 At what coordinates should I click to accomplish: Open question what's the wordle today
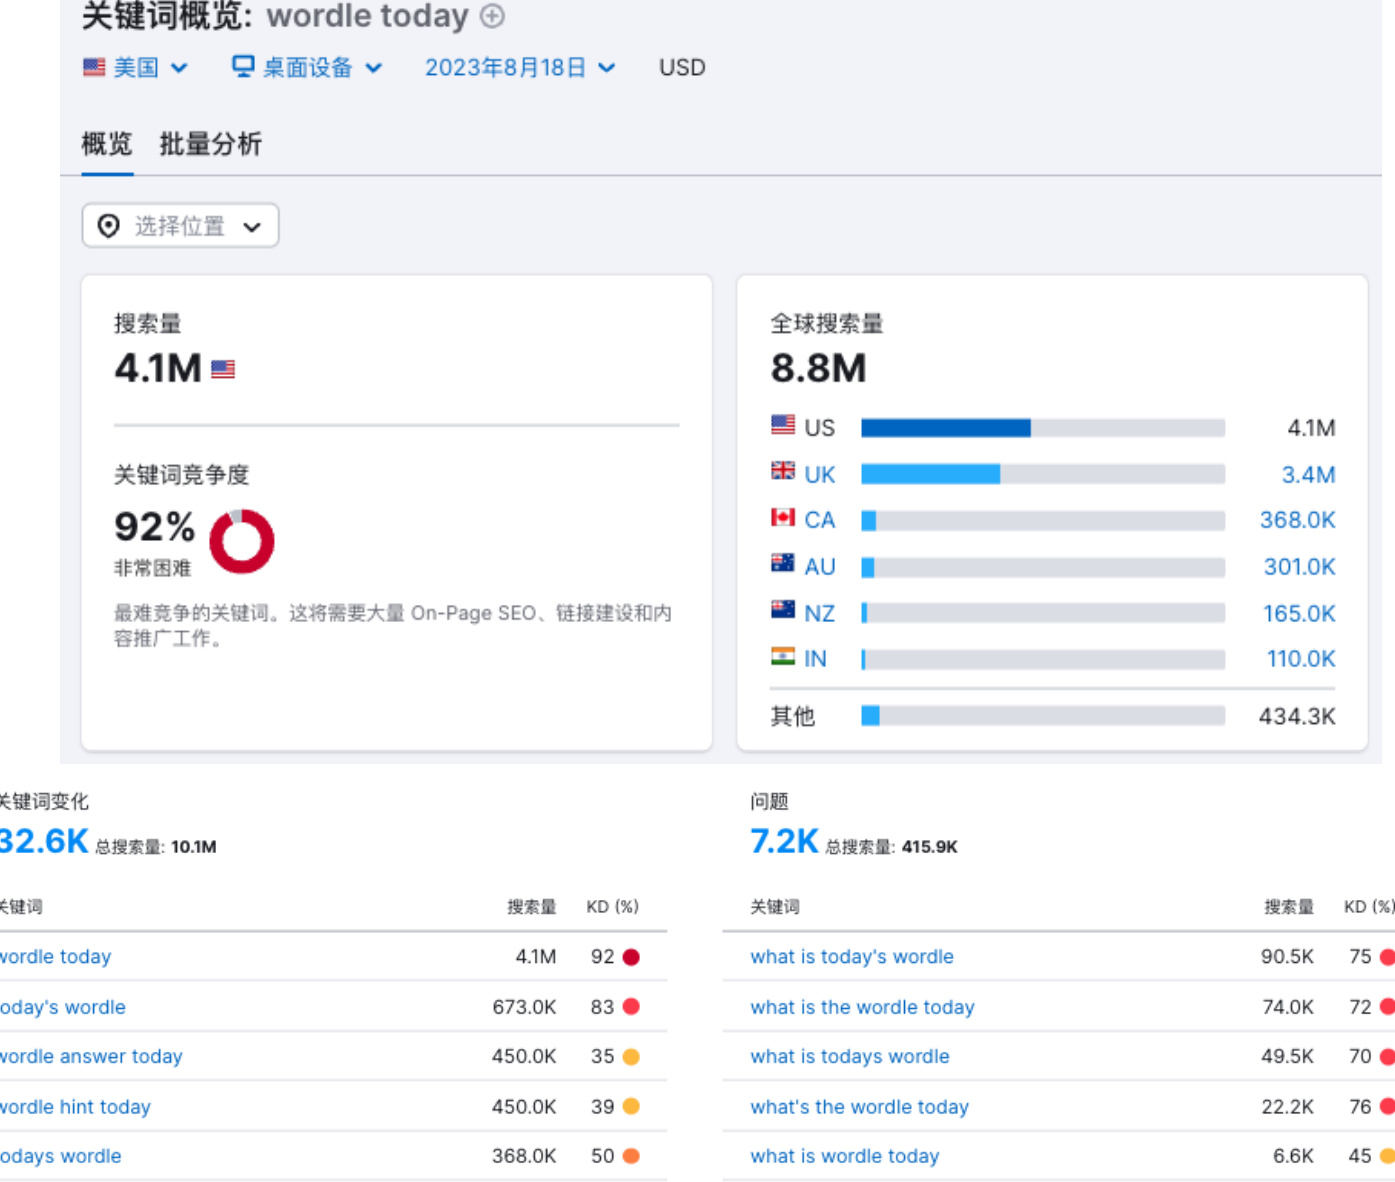(x=860, y=1107)
